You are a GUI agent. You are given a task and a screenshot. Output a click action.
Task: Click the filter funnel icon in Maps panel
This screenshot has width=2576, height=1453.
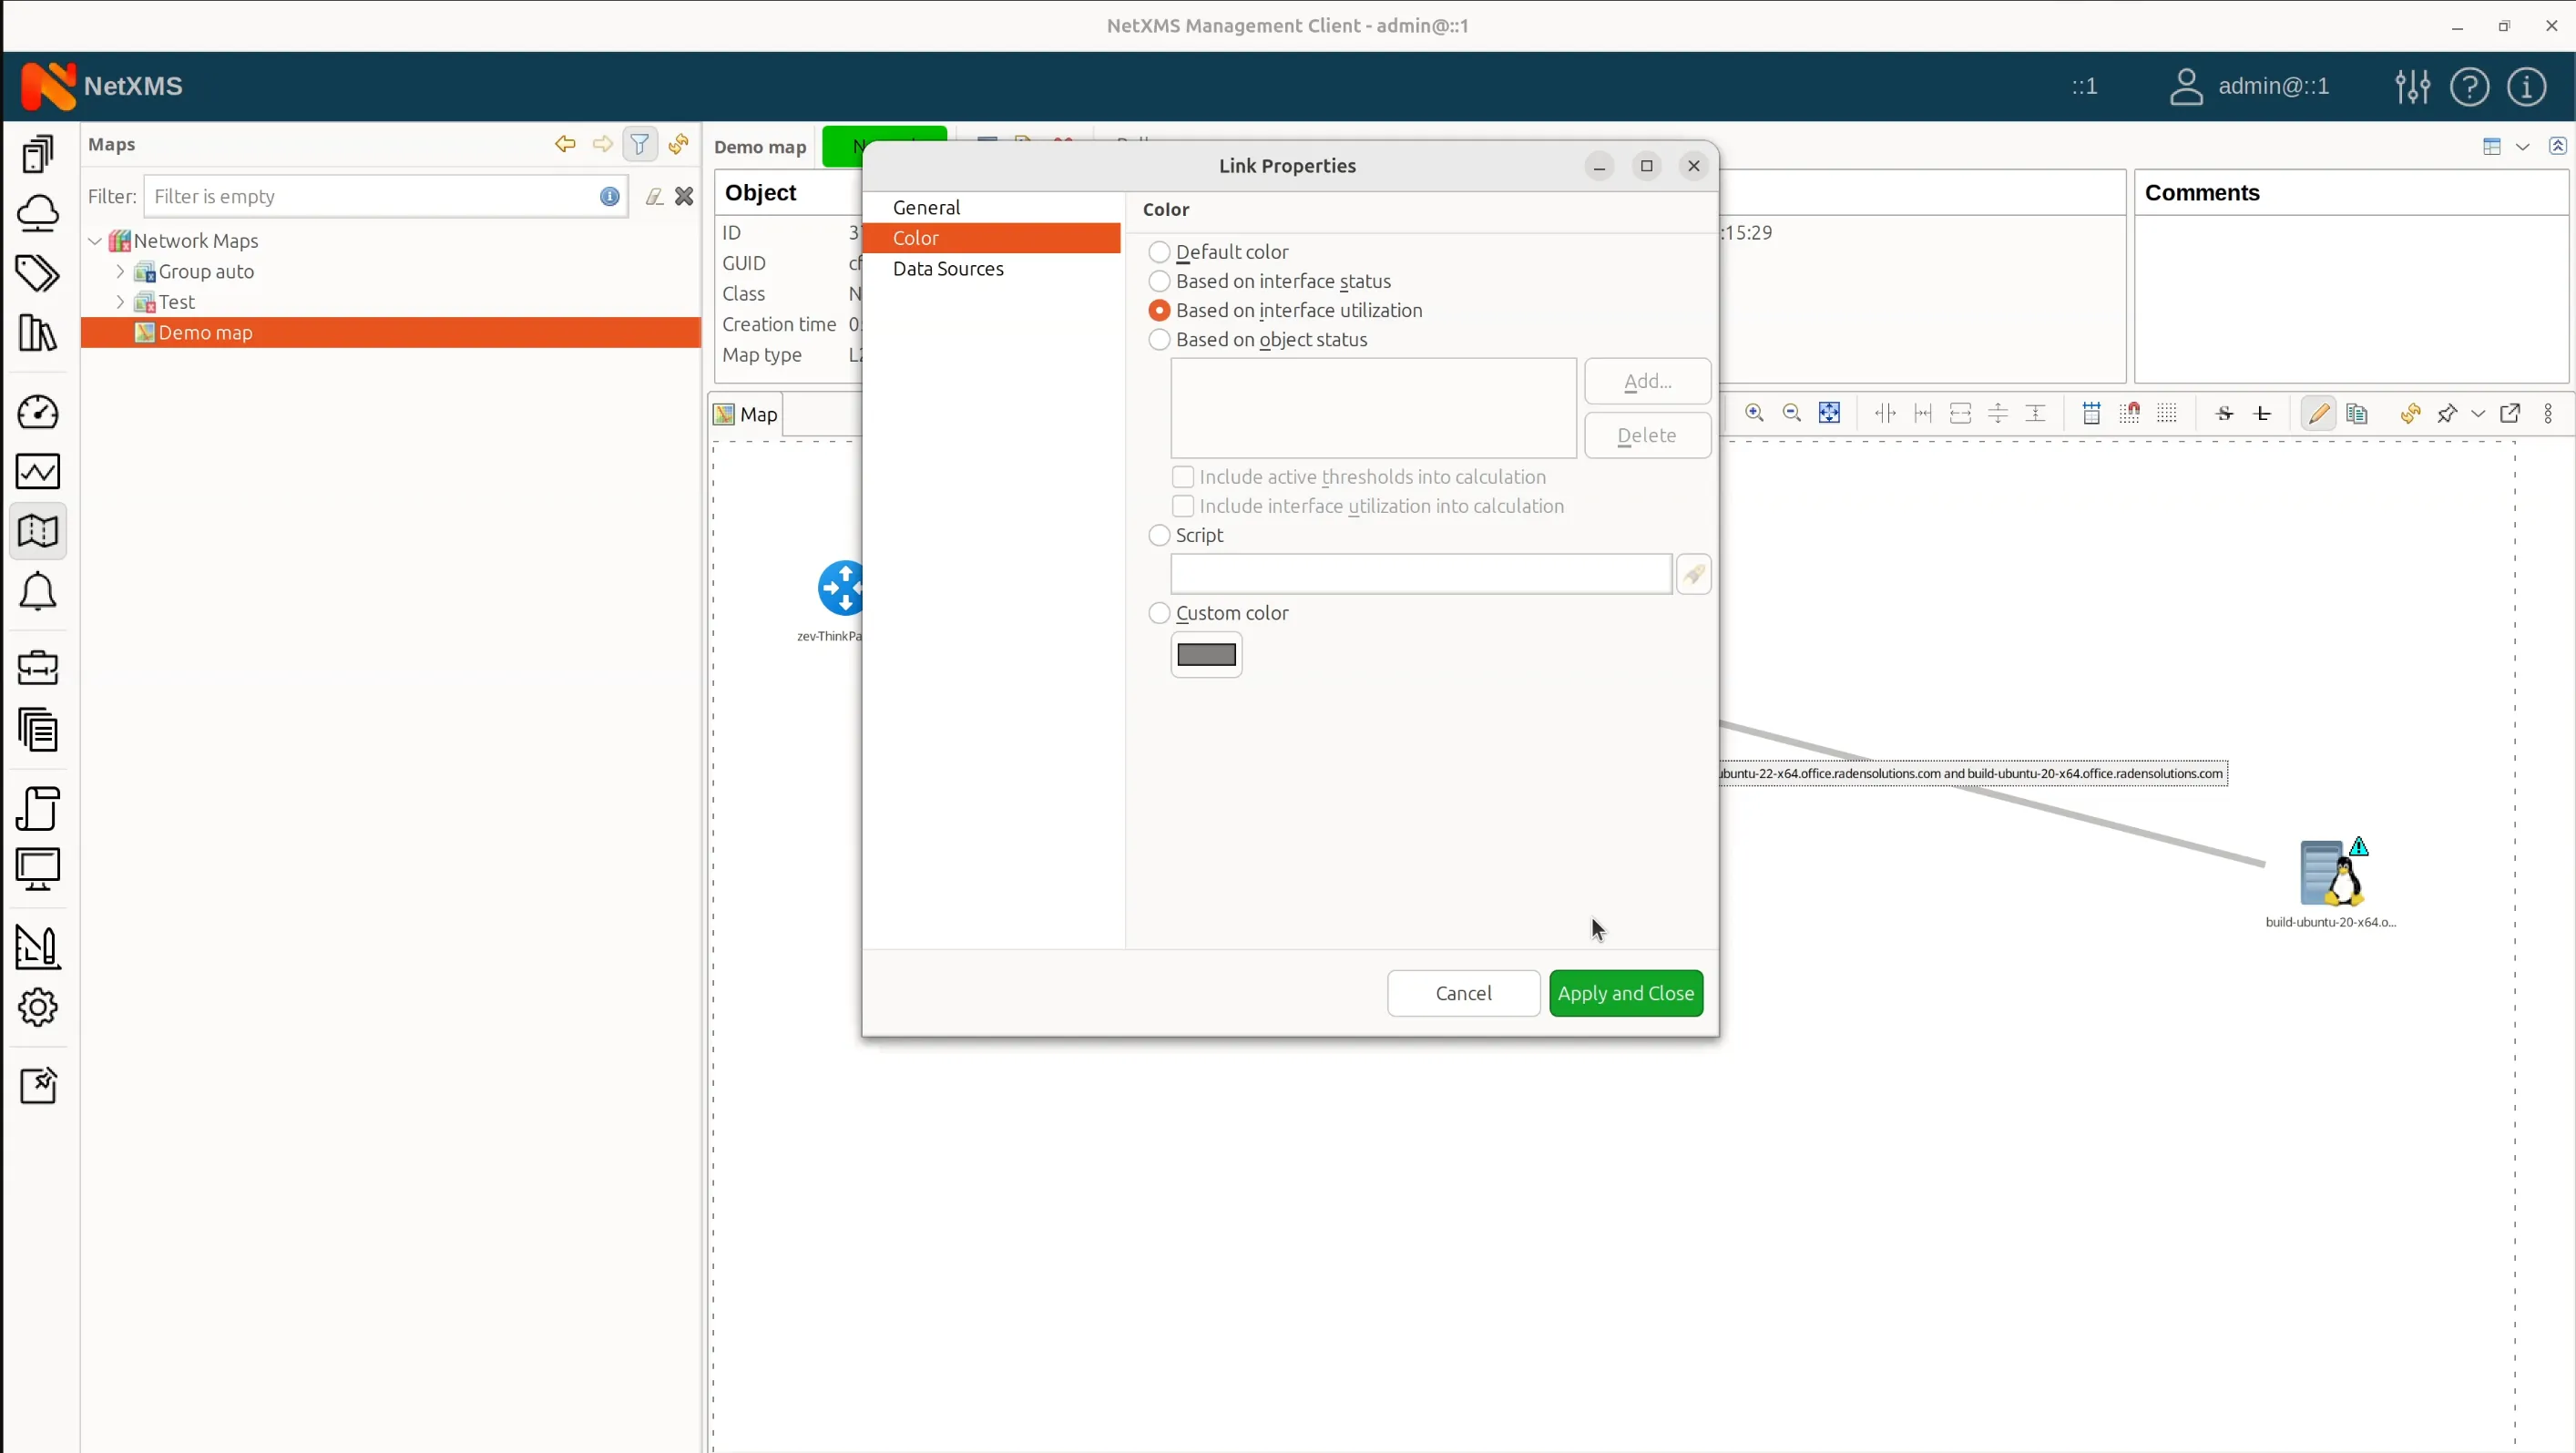[640, 144]
